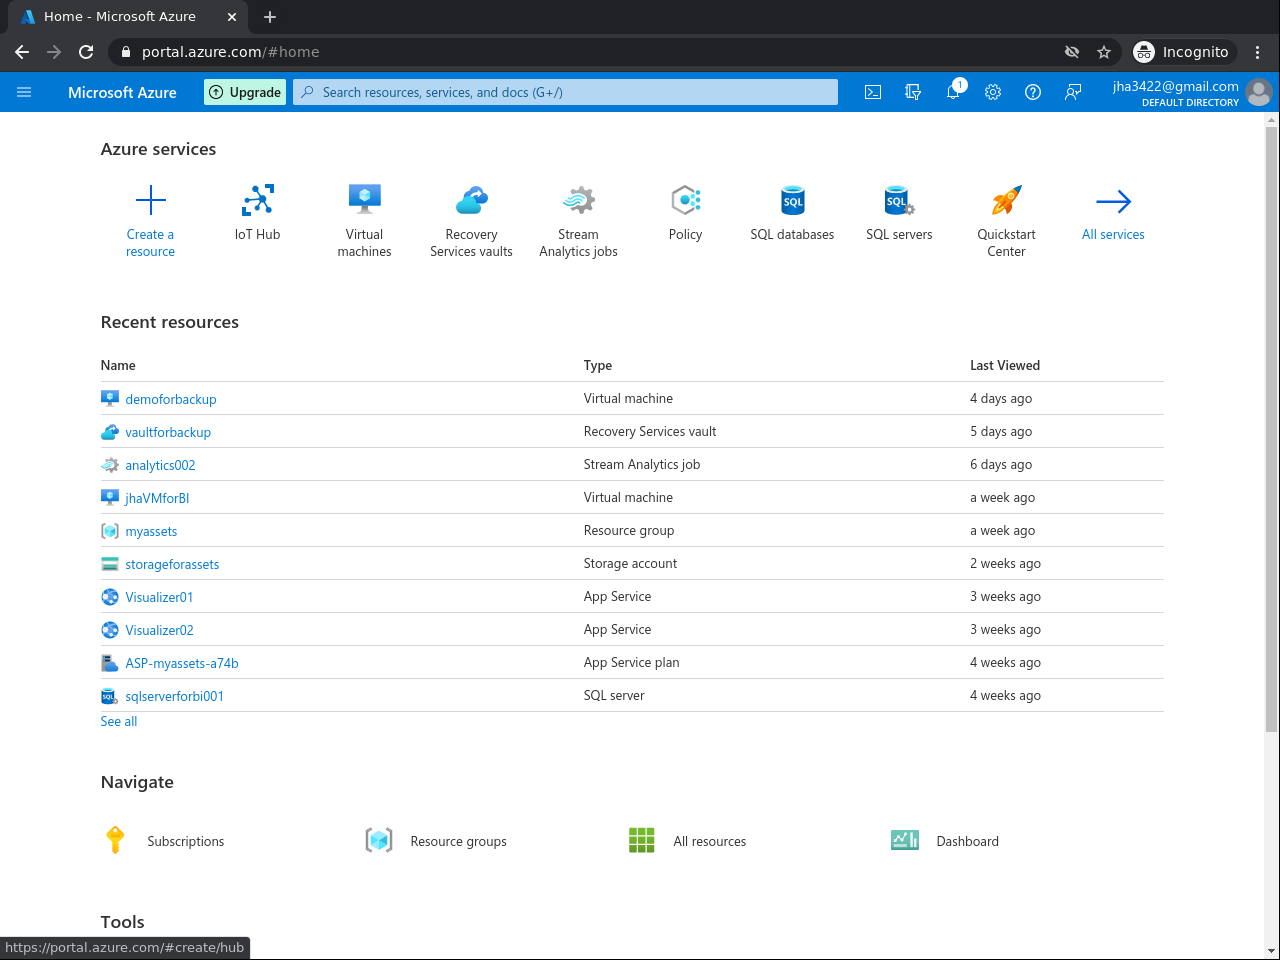Click the Dashboard navigate label
Viewport: 1280px width, 960px height.
tap(968, 841)
